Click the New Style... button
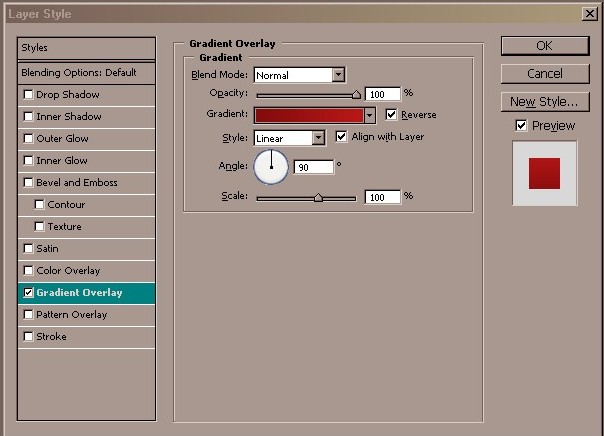Image resolution: width=604 pixels, height=436 pixels. 544,102
